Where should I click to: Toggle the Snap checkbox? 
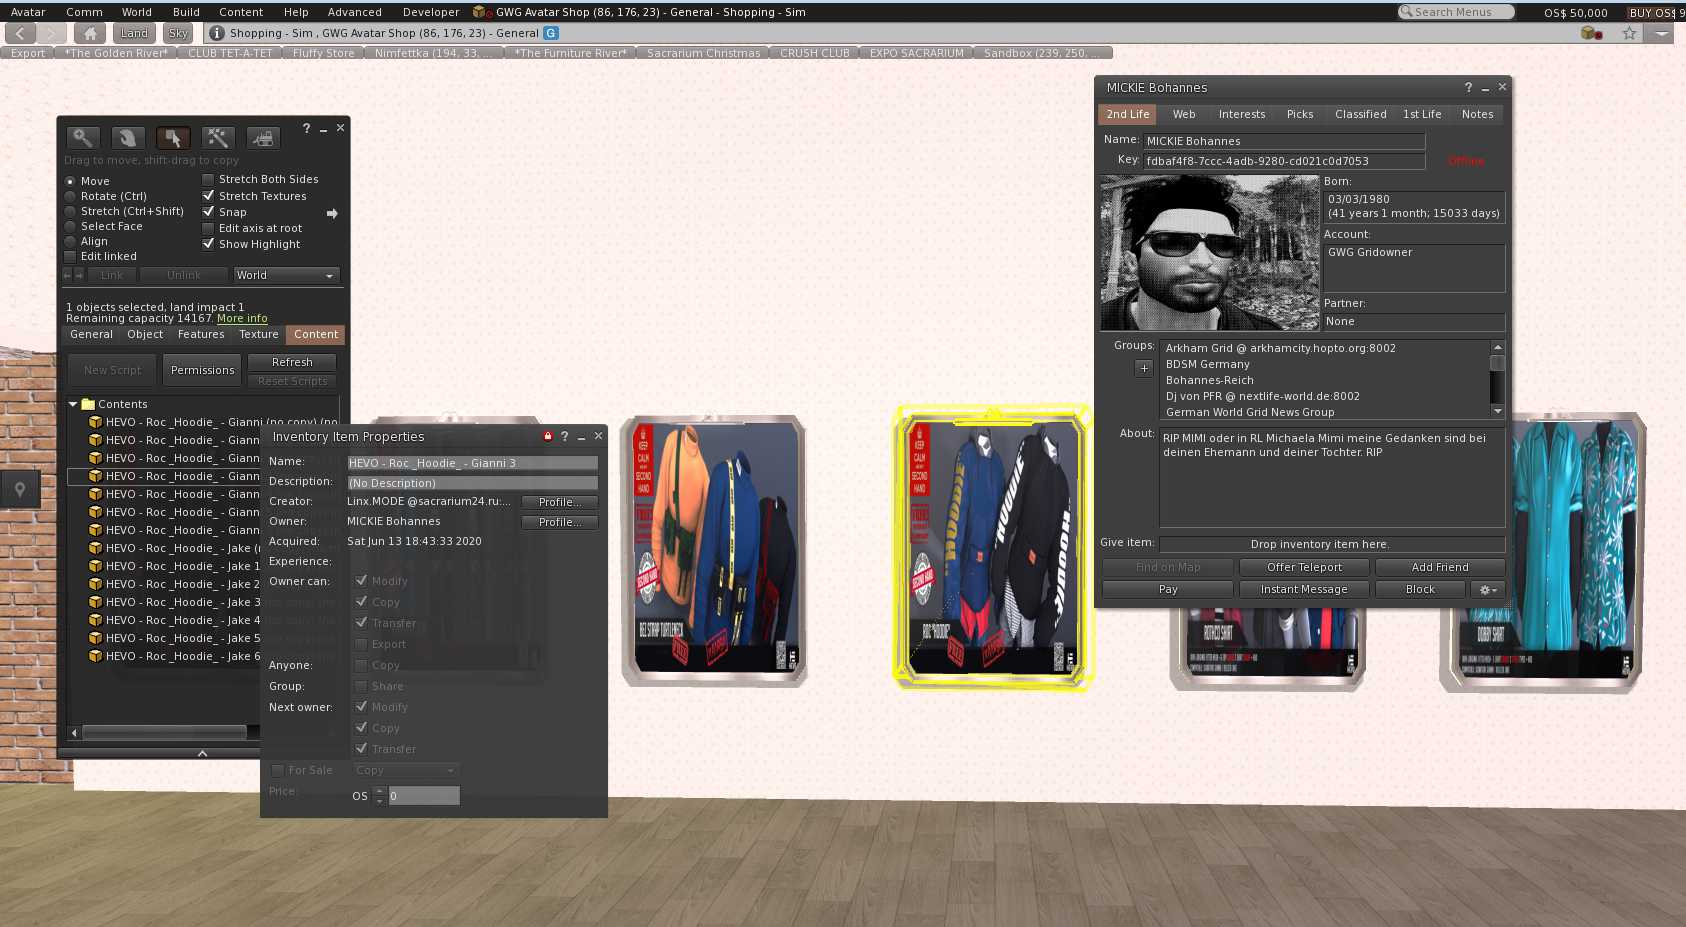coord(208,212)
